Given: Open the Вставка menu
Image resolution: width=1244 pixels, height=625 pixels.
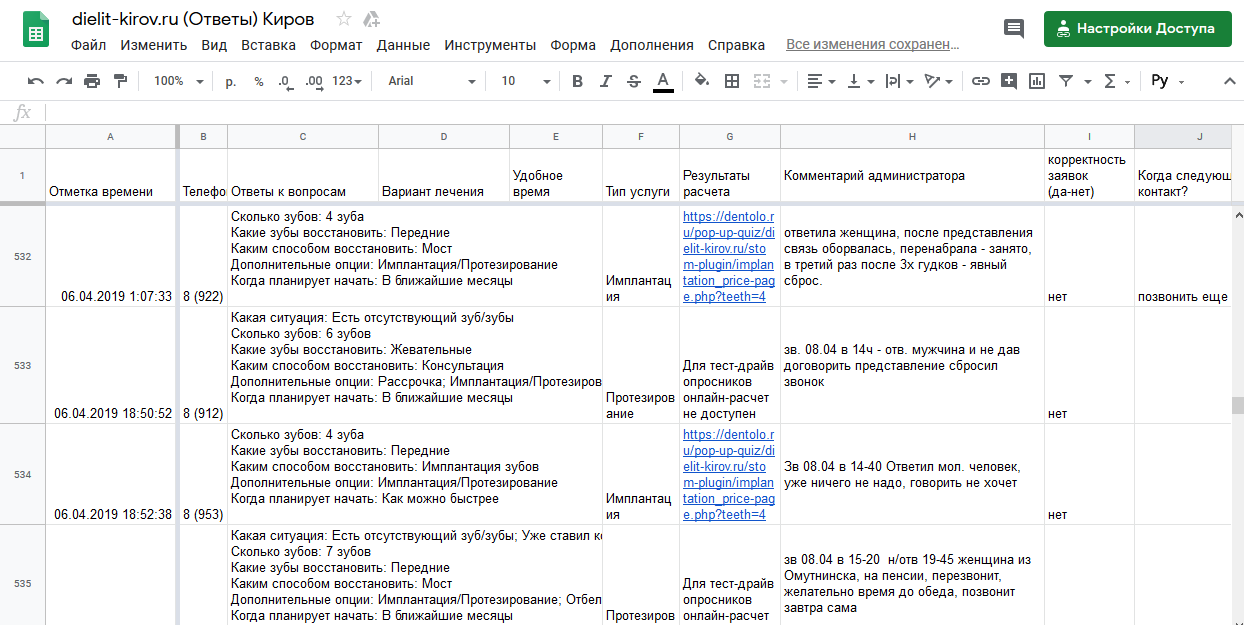Looking at the screenshot, I should [x=268, y=45].
